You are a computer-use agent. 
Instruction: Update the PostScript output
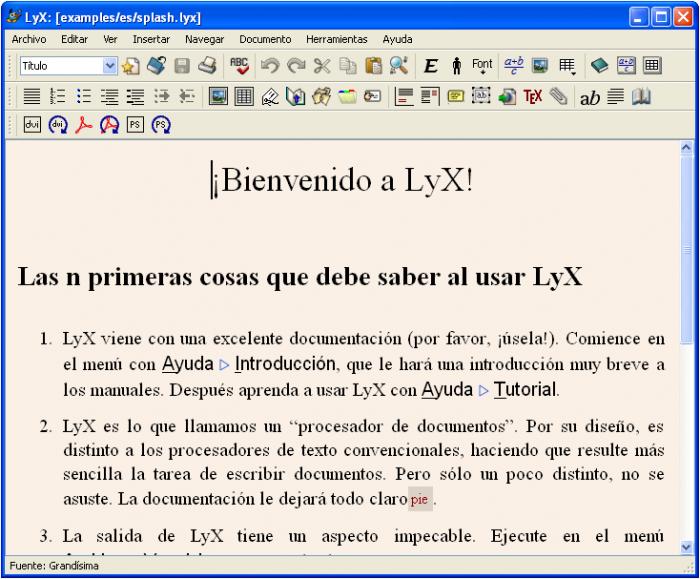pyautogui.click(x=161, y=125)
